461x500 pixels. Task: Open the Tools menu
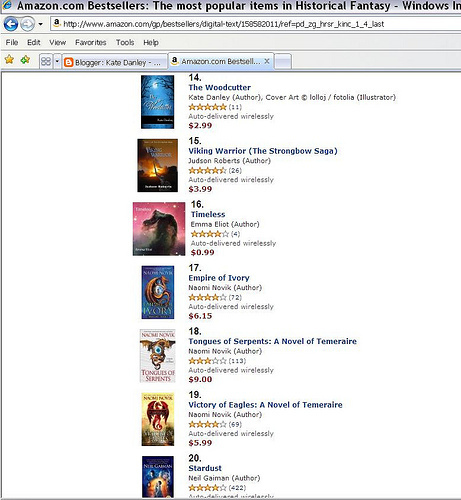pyautogui.click(x=125, y=43)
